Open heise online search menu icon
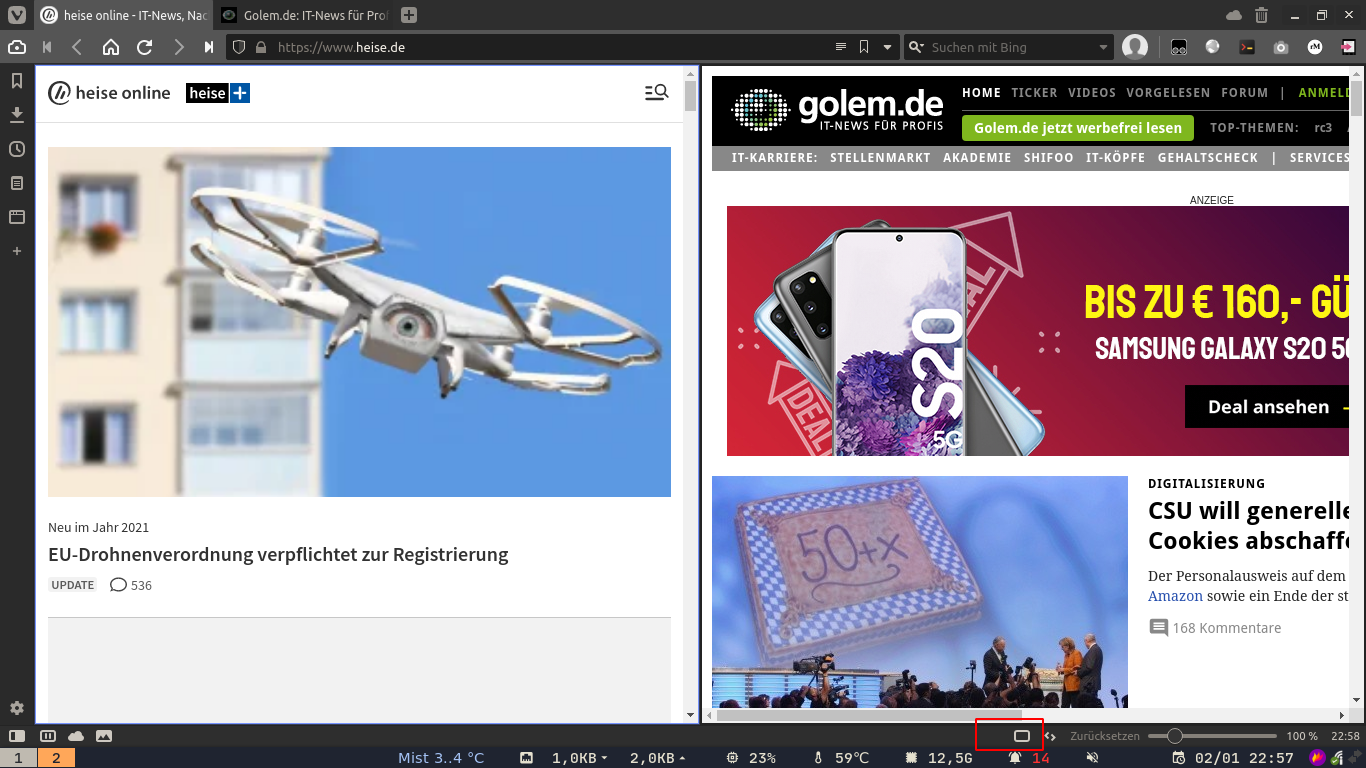 (656, 93)
